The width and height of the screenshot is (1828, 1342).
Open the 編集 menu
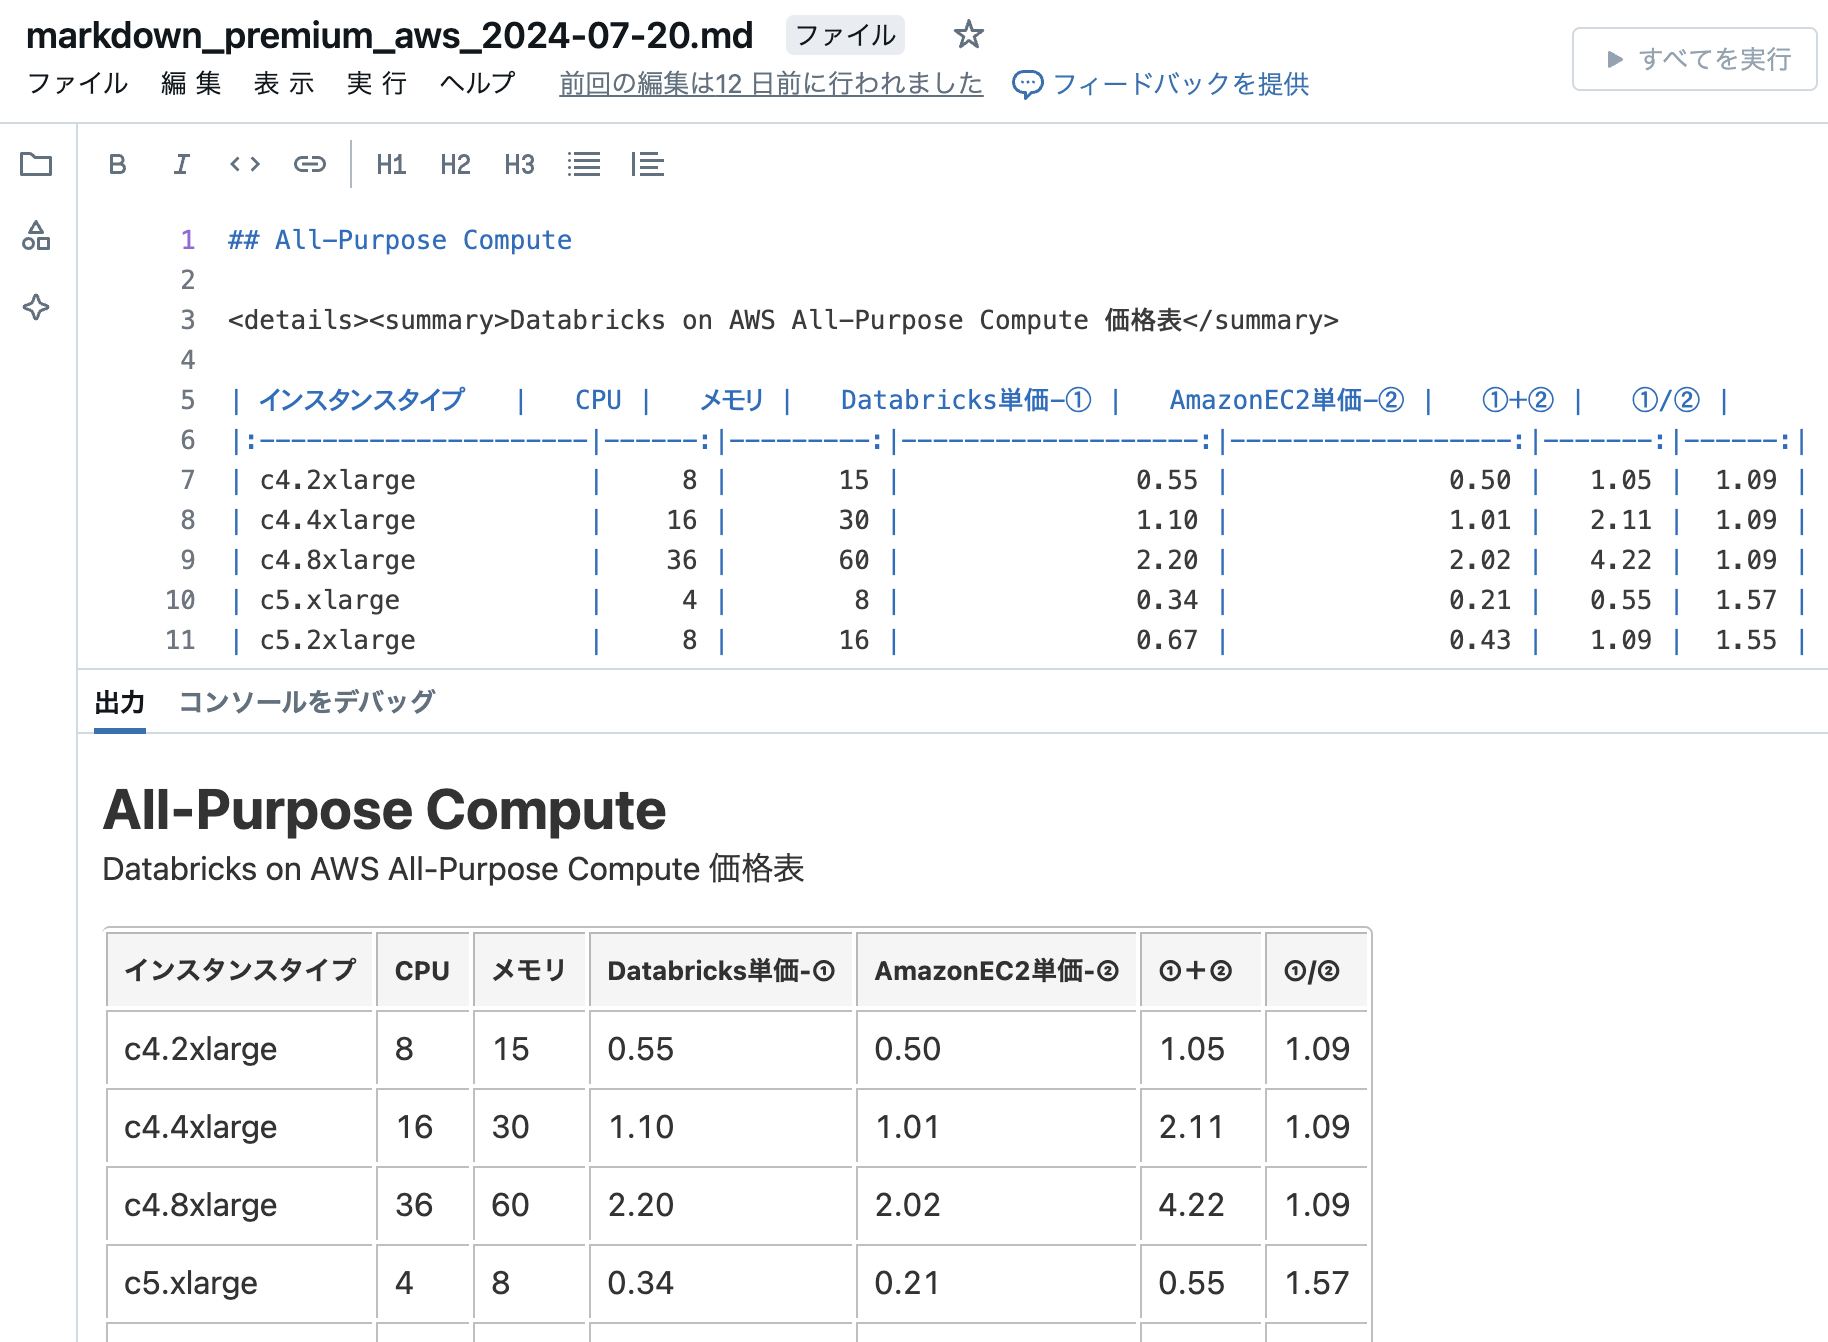(191, 83)
